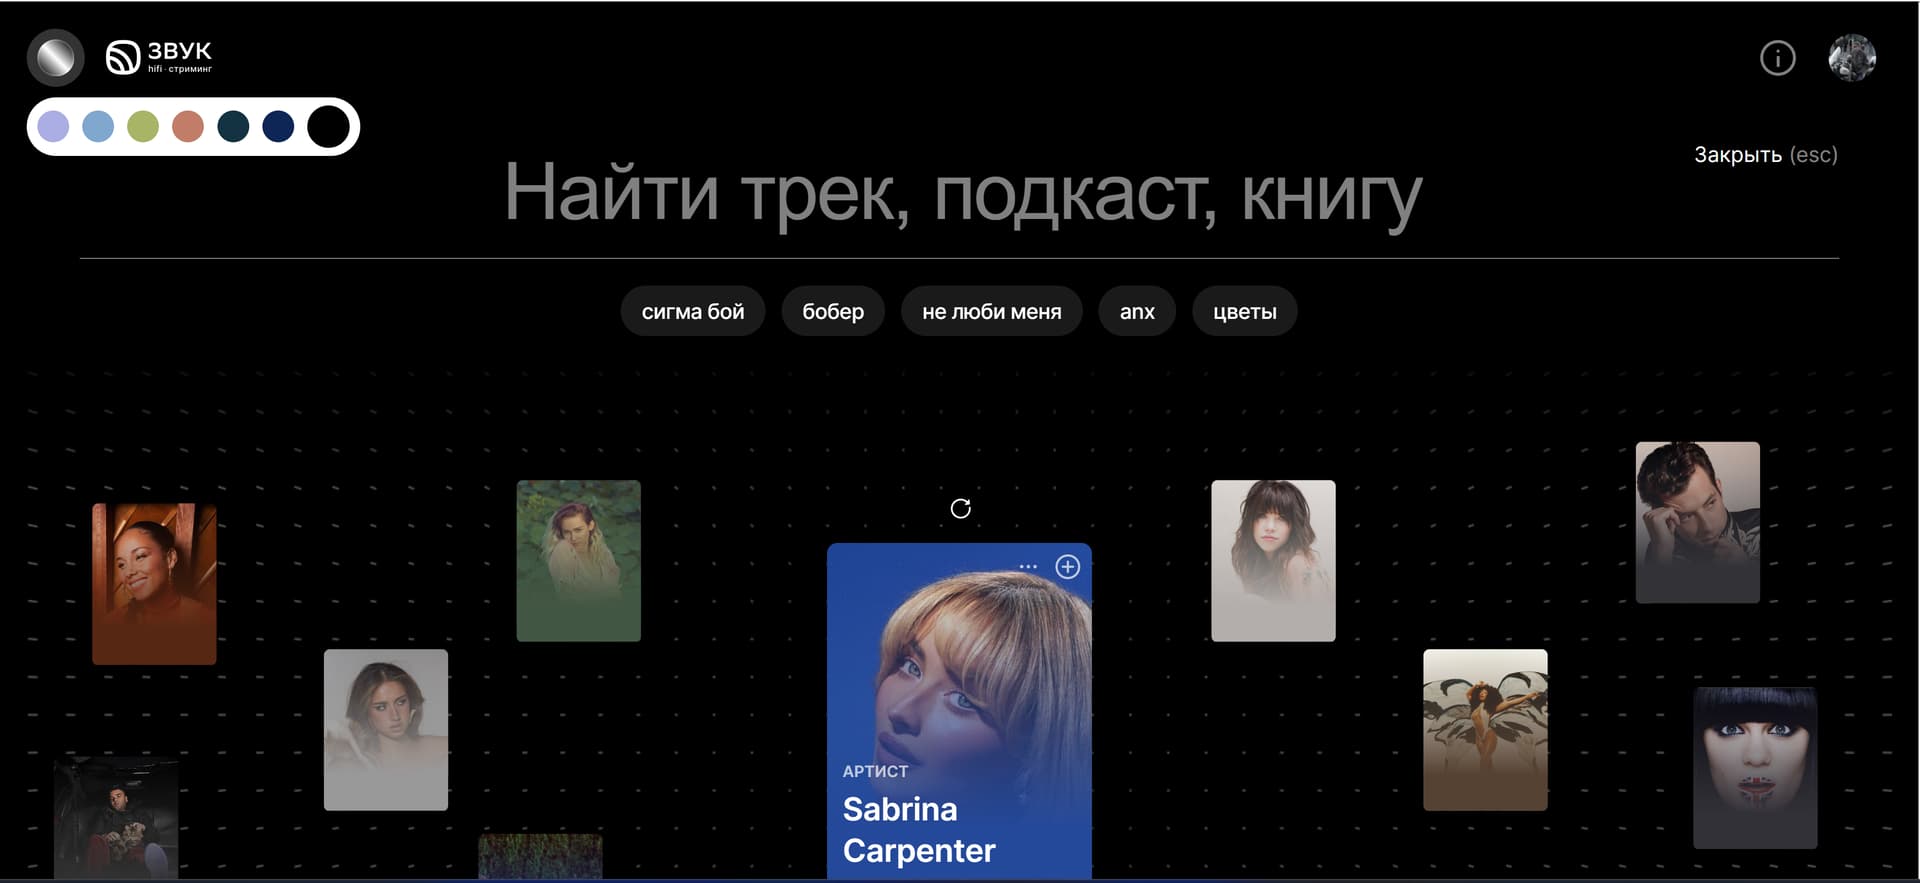Select the black theme color
Viewport: 1920px width, 883px height.
click(328, 127)
